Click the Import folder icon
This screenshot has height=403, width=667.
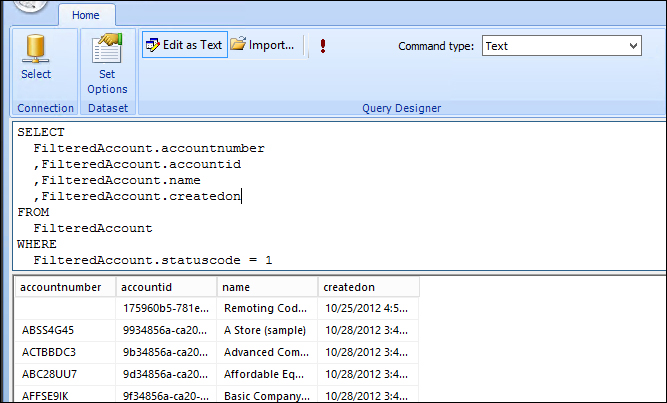coord(239,45)
